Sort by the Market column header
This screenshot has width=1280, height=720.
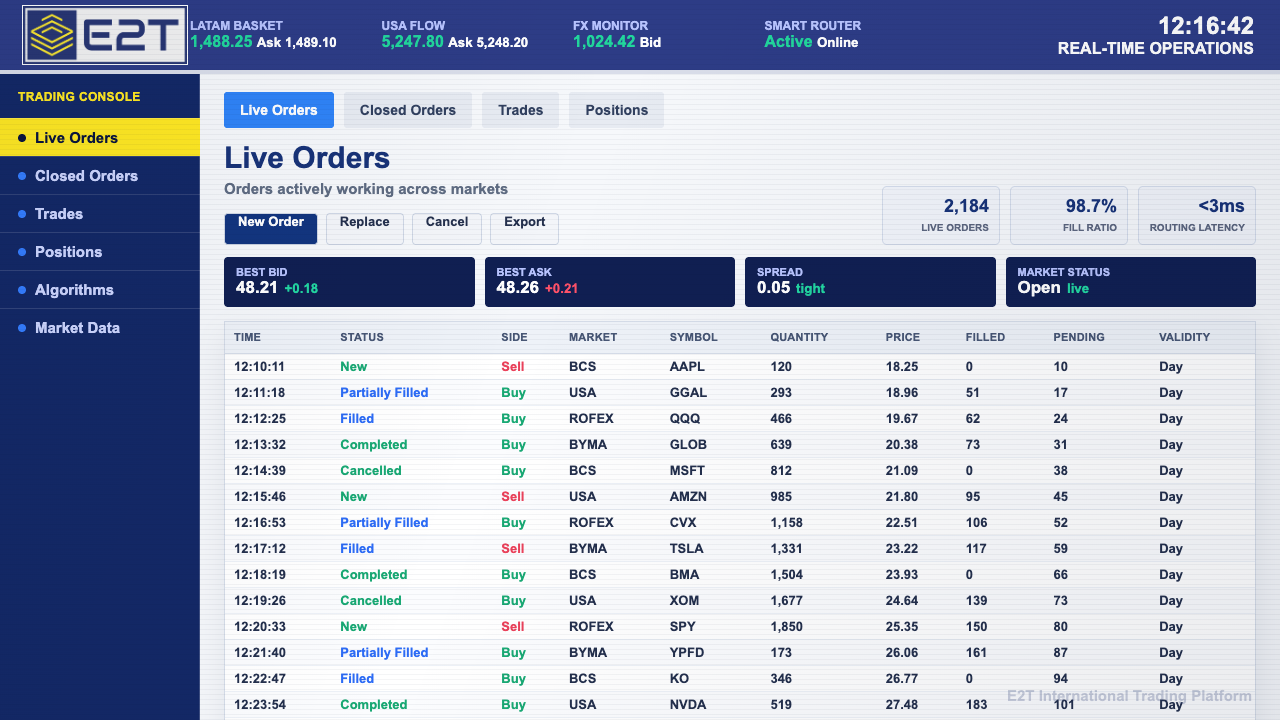tap(593, 337)
